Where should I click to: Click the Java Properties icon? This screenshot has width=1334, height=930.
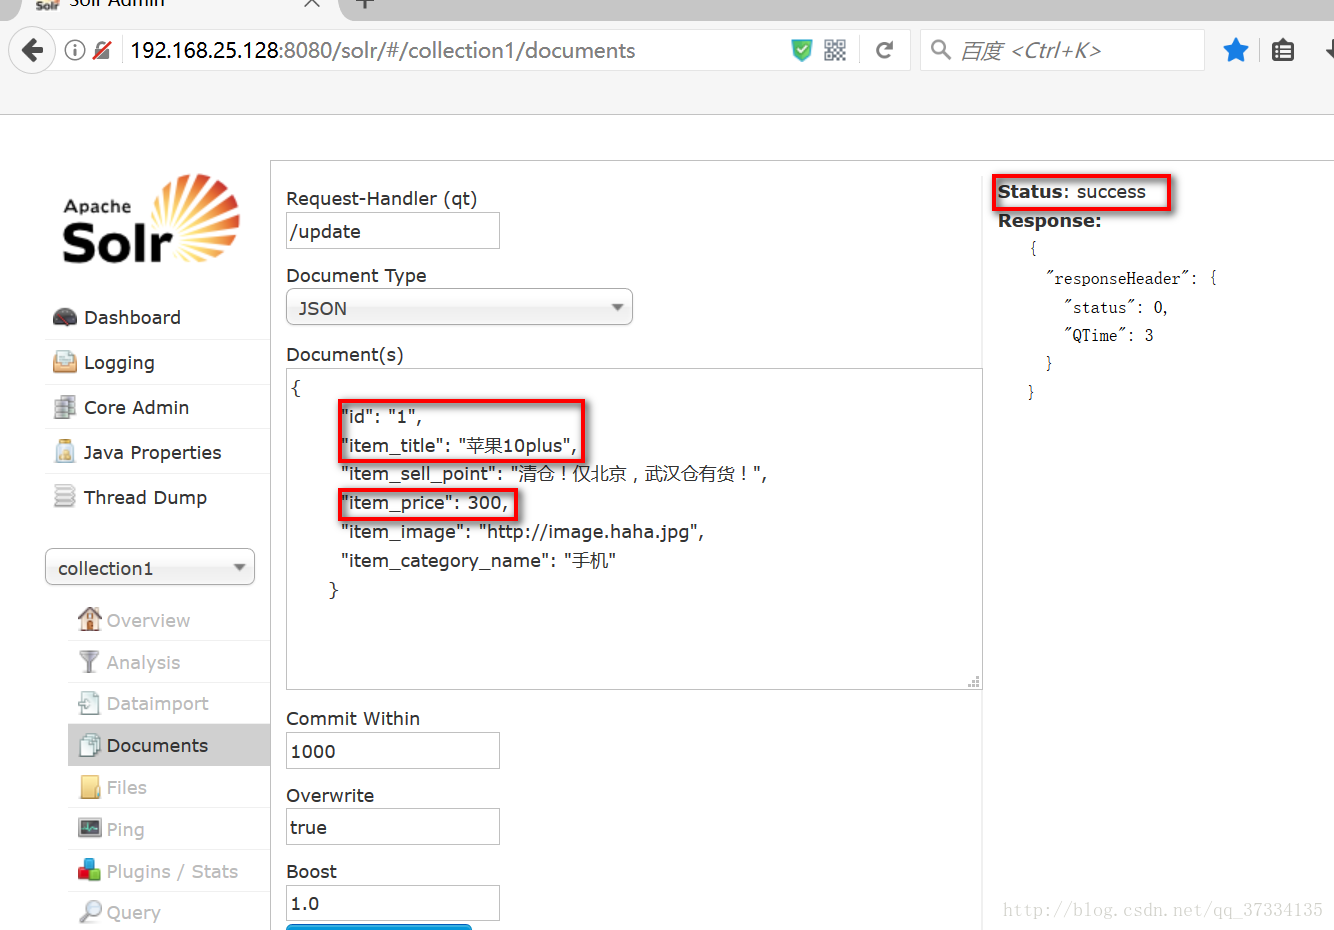point(65,452)
